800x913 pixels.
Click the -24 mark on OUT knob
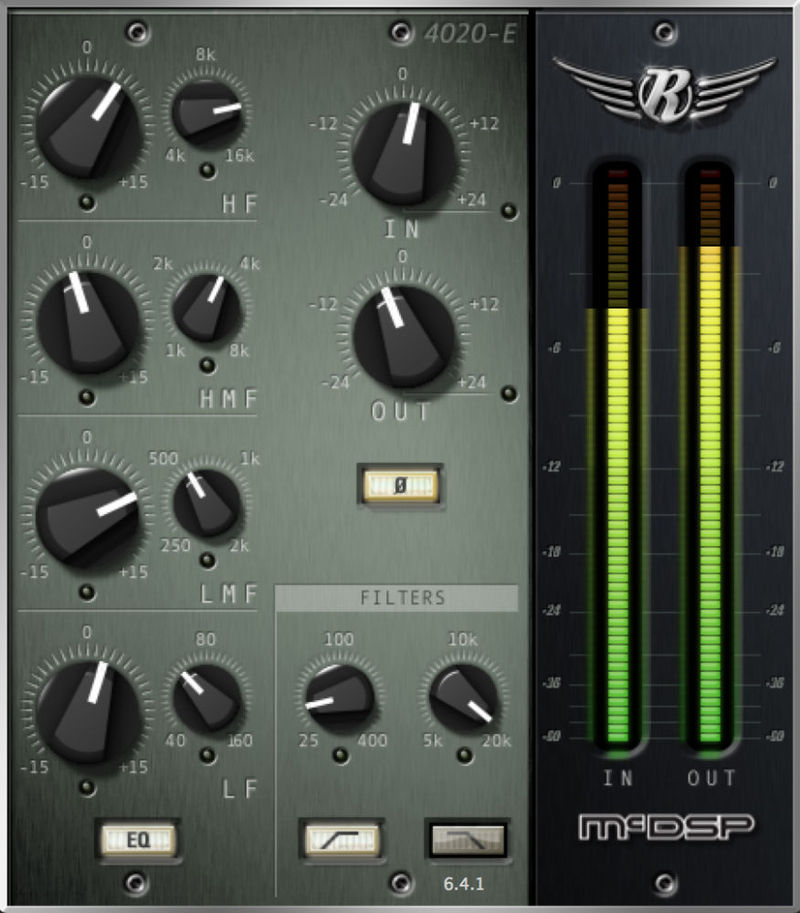pos(335,383)
